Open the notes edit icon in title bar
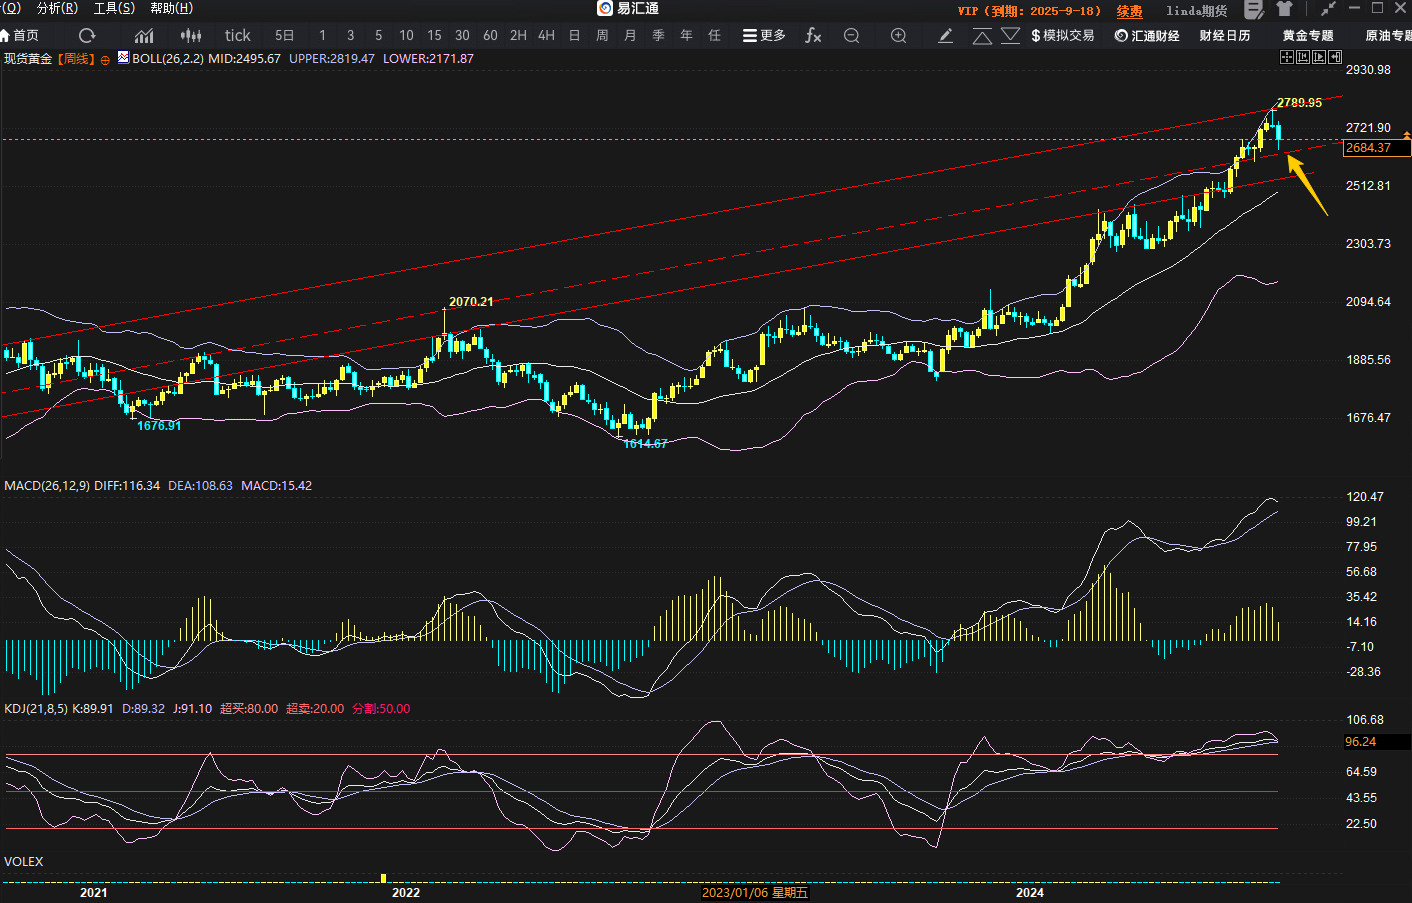1412x903 pixels. point(1253,9)
